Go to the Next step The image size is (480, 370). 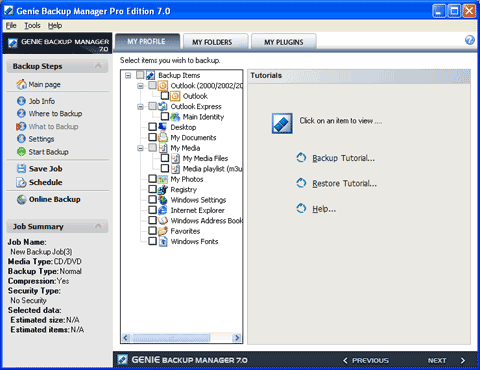tap(446, 360)
